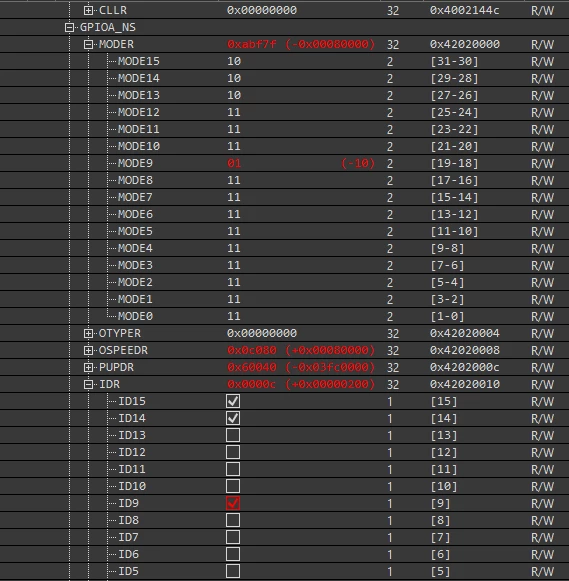Select the MODE11 field row

click(x=284, y=129)
